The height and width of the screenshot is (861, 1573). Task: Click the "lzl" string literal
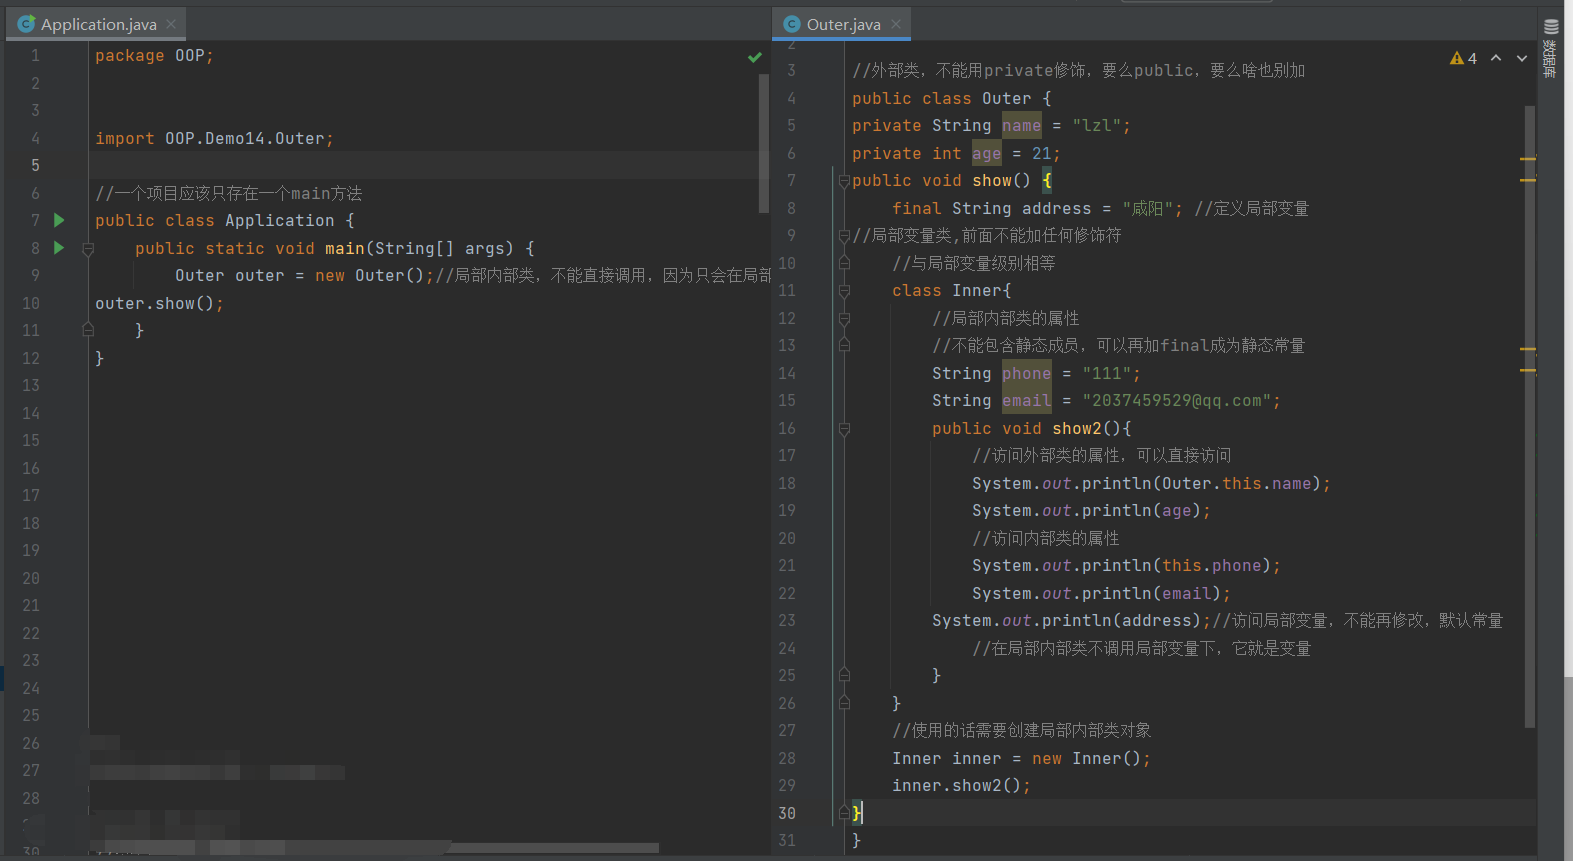[1096, 125]
